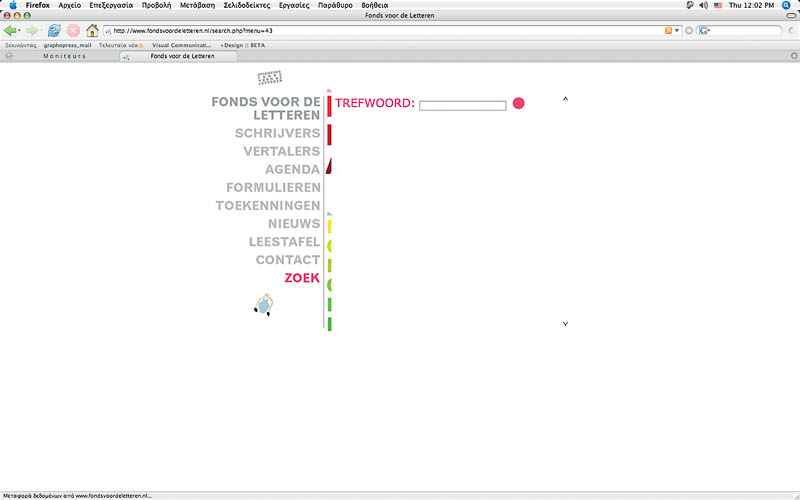Click the dotted logo above the site menu
This screenshot has height=500, width=800.
coord(270,78)
